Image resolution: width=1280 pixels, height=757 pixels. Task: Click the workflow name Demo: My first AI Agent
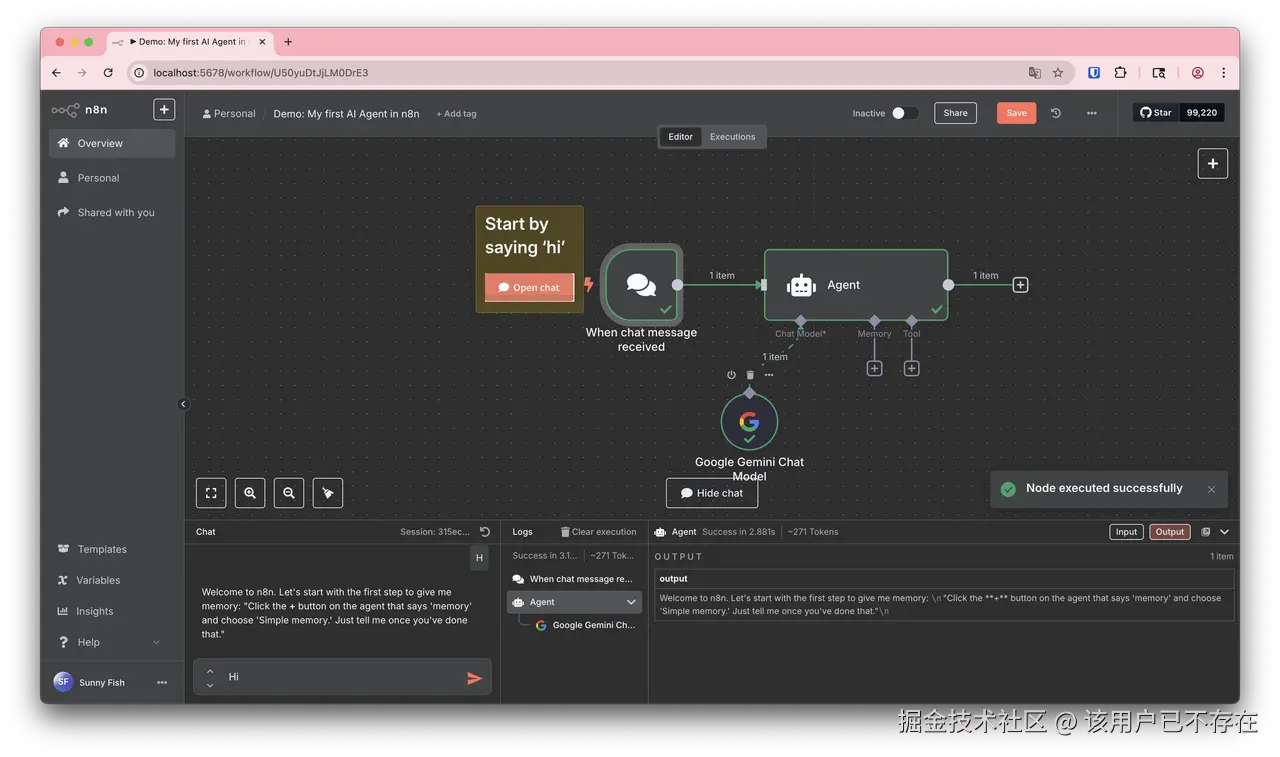click(x=346, y=114)
